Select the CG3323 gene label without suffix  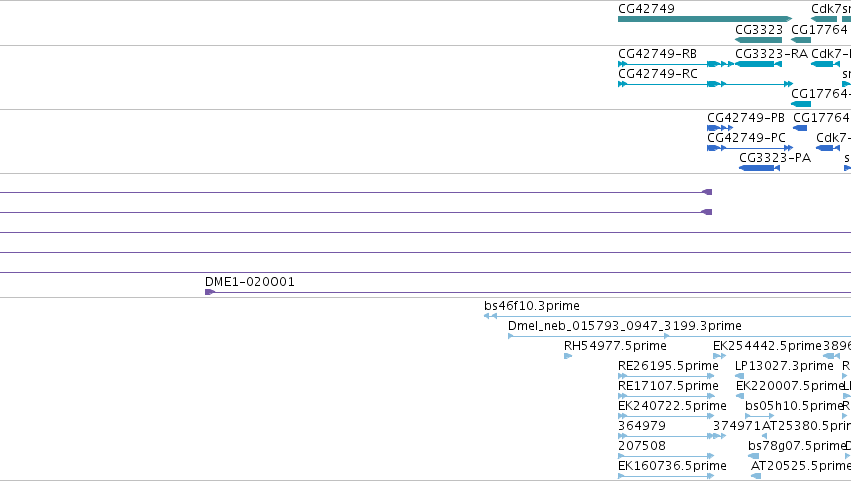pyautogui.click(x=759, y=29)
